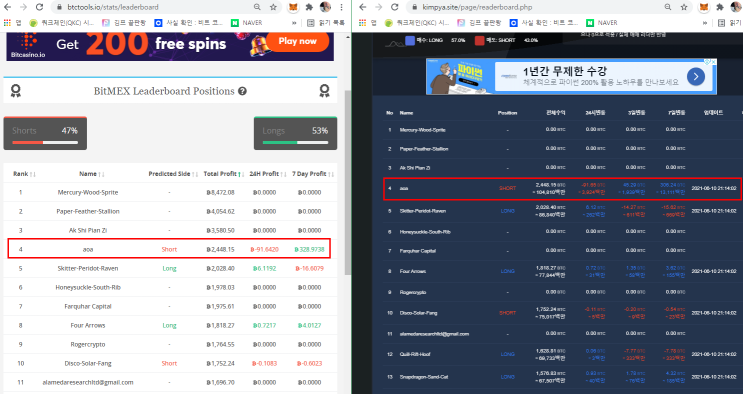Open the 쿼크체인(QKC) bookmark in the left window
743x394 pixels.
pyautogui.click(x=62, y=23)
